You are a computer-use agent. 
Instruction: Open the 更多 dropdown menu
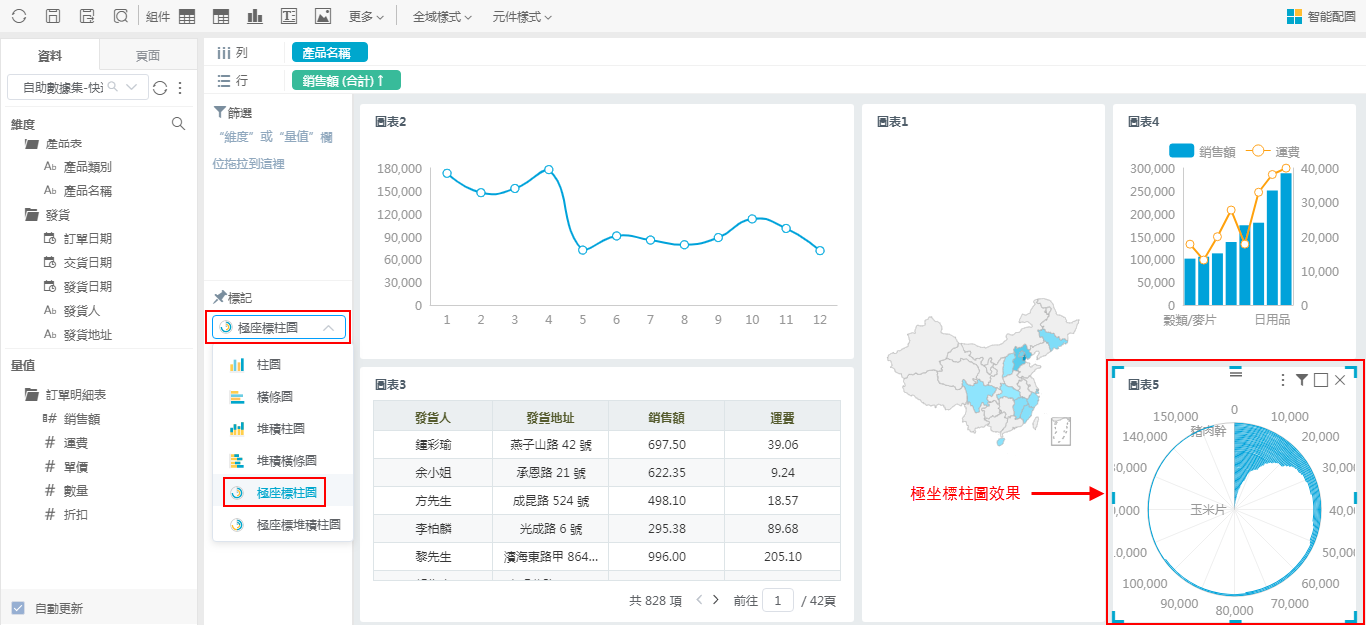click(x=366, y=16)
